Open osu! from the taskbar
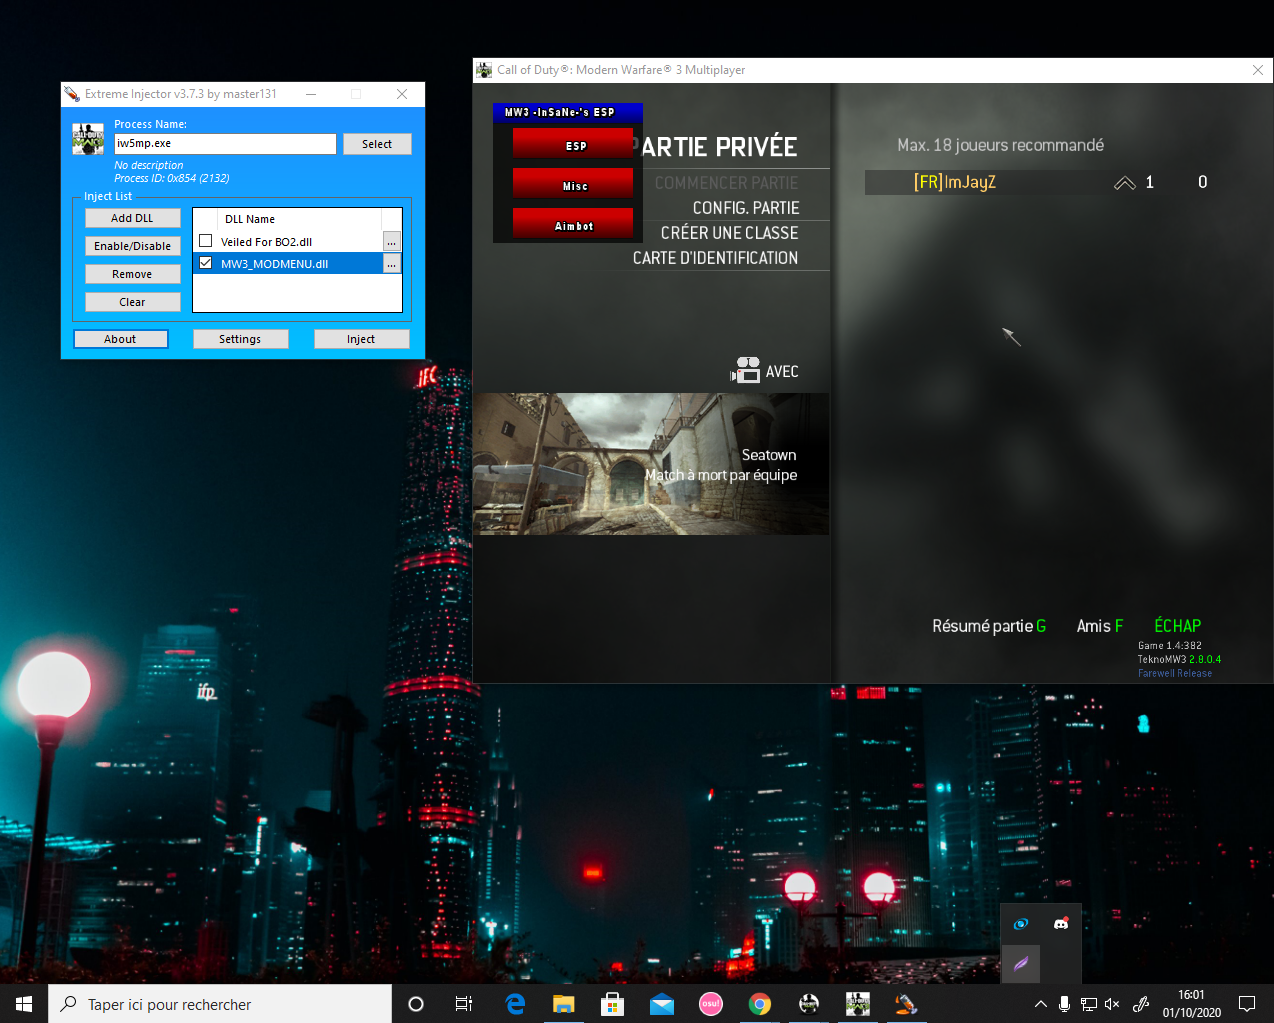This screenshot has width=1274, height=1023. pyautogui.click(x=710, y=1004)
